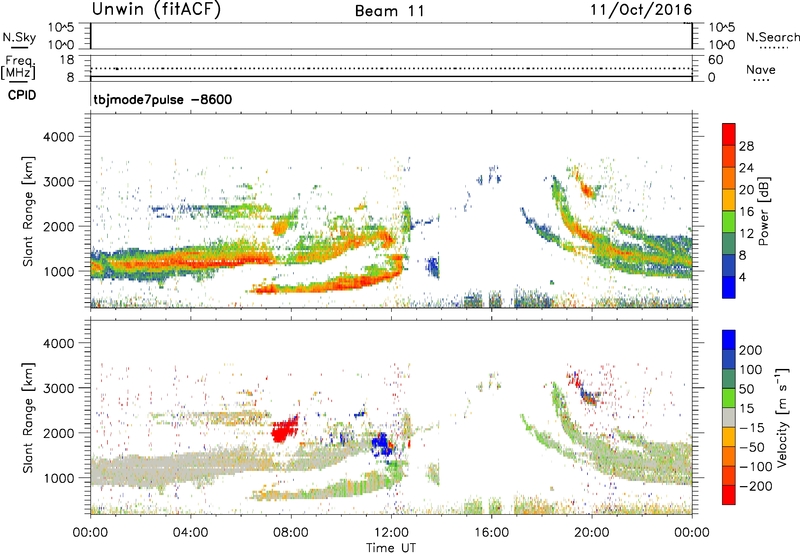Click the '12:00' time tick label
This screenshot has width=800, height=554.
pyautogui.click(x=391, y=533)
